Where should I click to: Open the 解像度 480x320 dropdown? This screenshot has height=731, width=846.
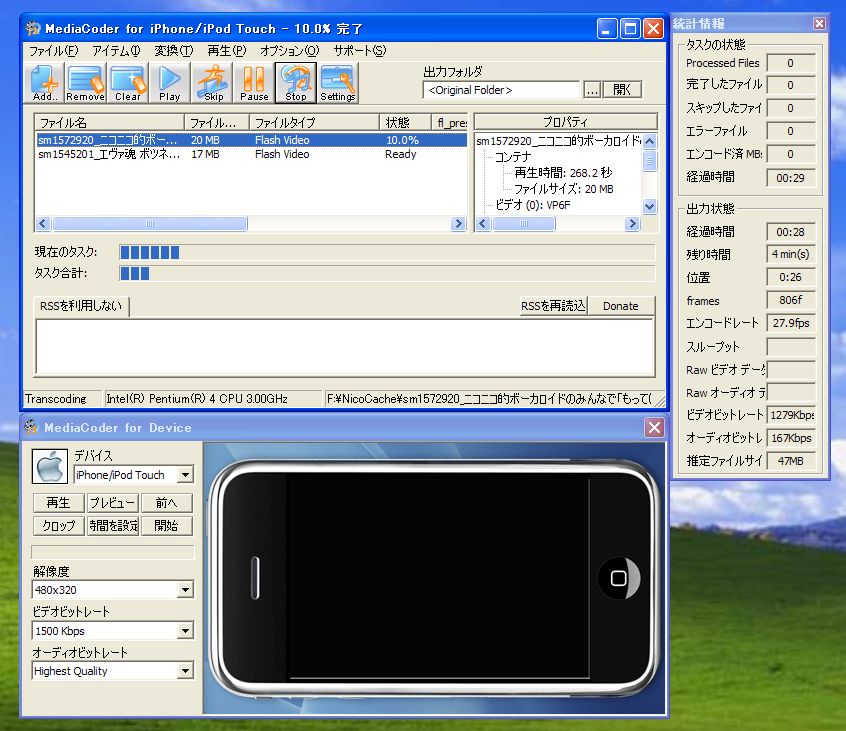click(186, 590)
